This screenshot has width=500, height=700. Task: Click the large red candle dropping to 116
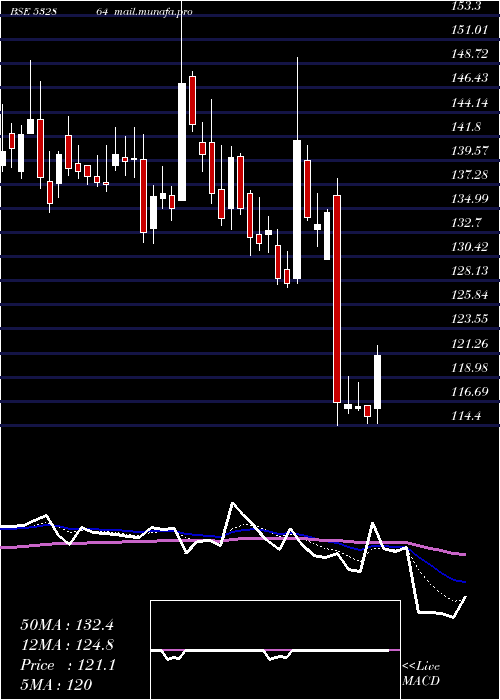point(338,299)
